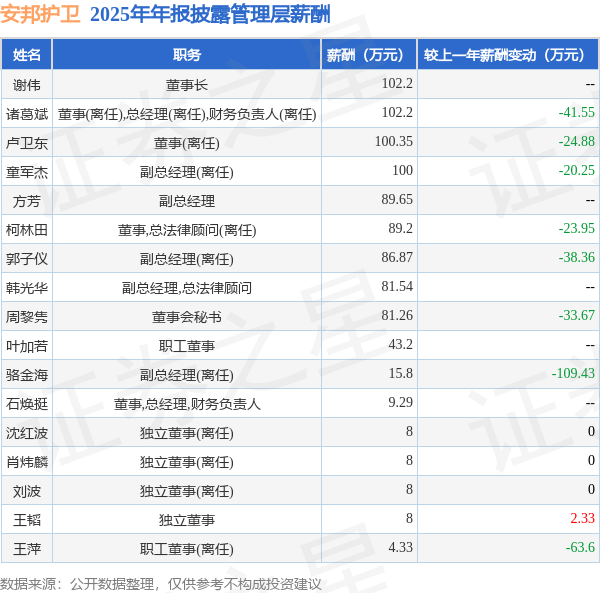
Task: Select 周黎隽's position 董事会秘书
Action: tap(186, 316)
